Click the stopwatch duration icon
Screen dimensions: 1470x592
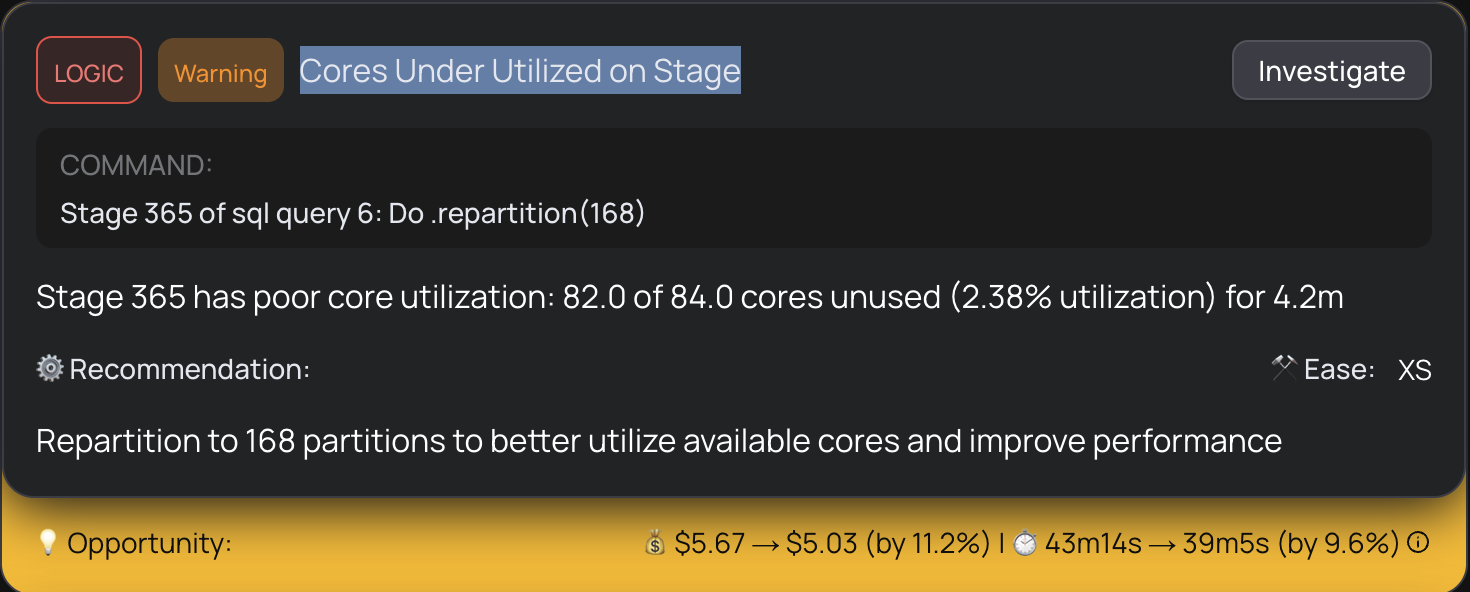1026,543
